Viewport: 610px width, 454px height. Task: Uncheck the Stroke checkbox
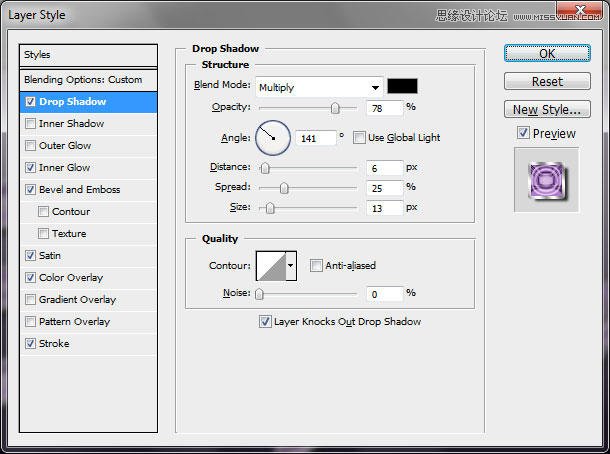pos(30,344)
